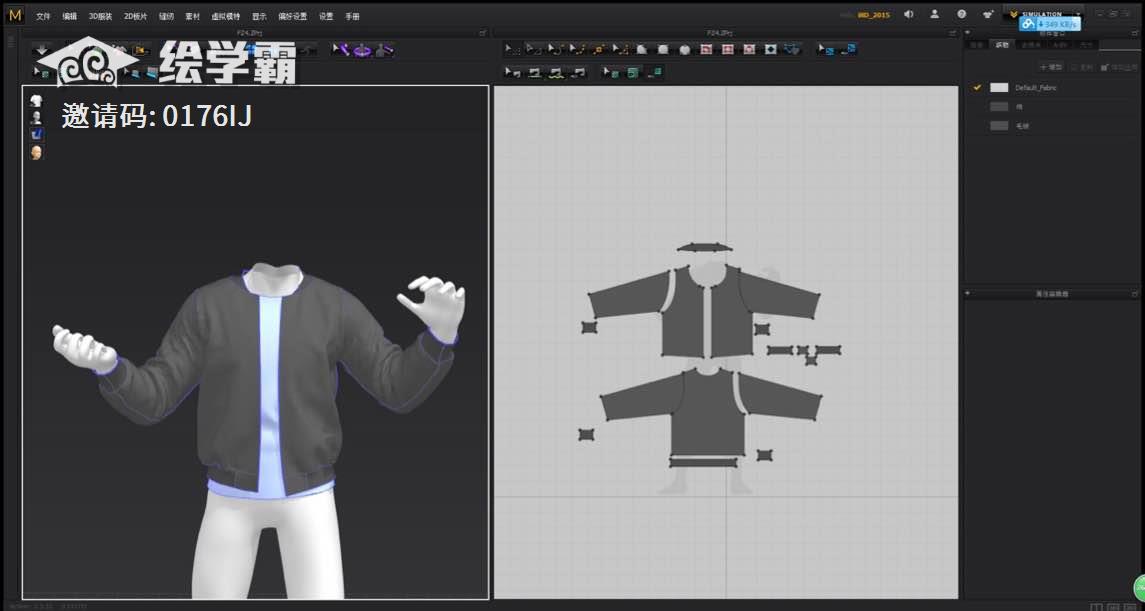Select the purple ring gizmo tool in 3D toolbar

click(x=362, y=50)
